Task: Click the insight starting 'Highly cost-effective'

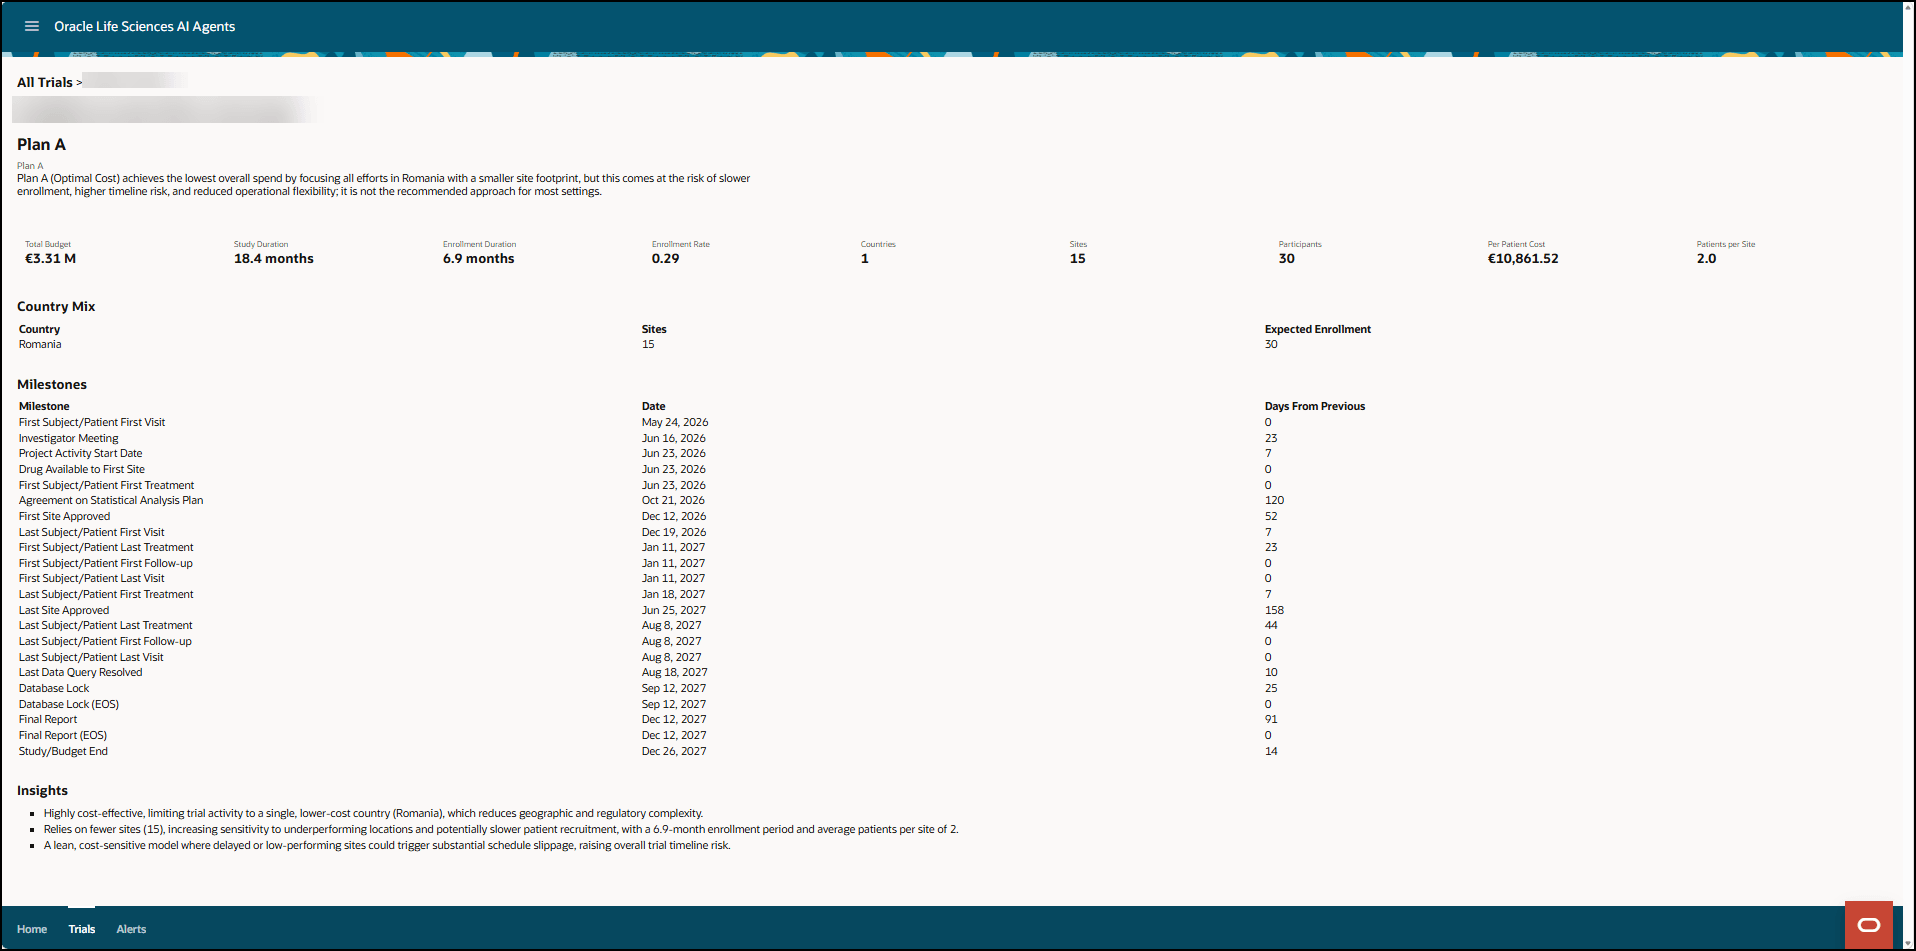Action: coord(373,813)
